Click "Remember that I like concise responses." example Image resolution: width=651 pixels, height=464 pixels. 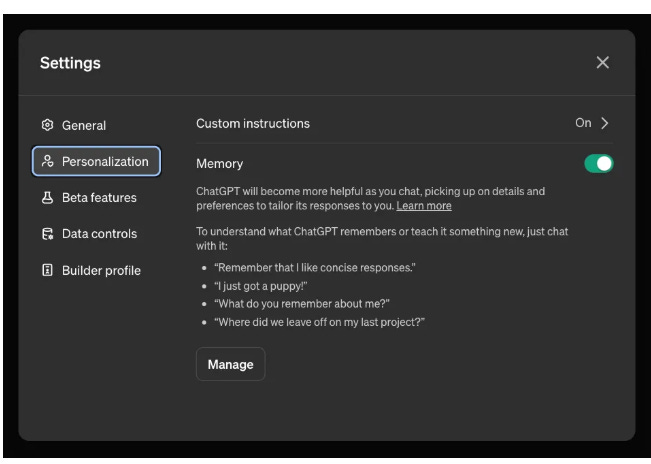315,268
